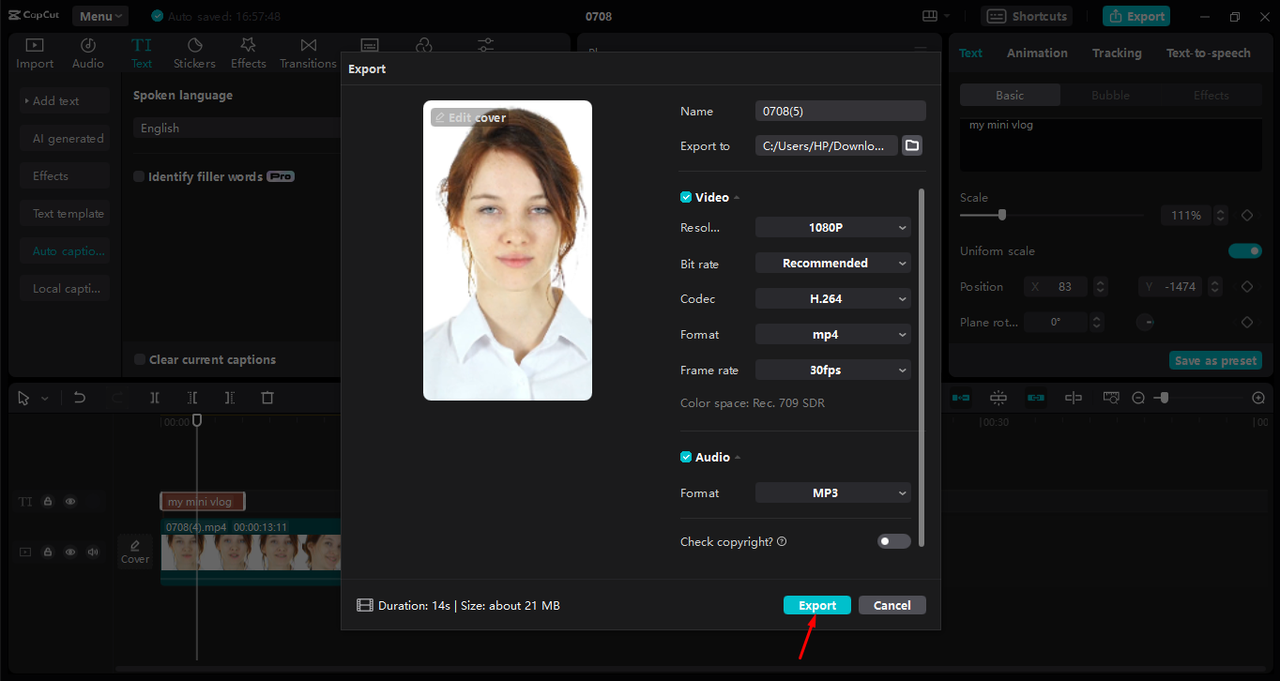Open the Text-to-speech tab
Screen dimensions: 1280x681
(1208, 53)
